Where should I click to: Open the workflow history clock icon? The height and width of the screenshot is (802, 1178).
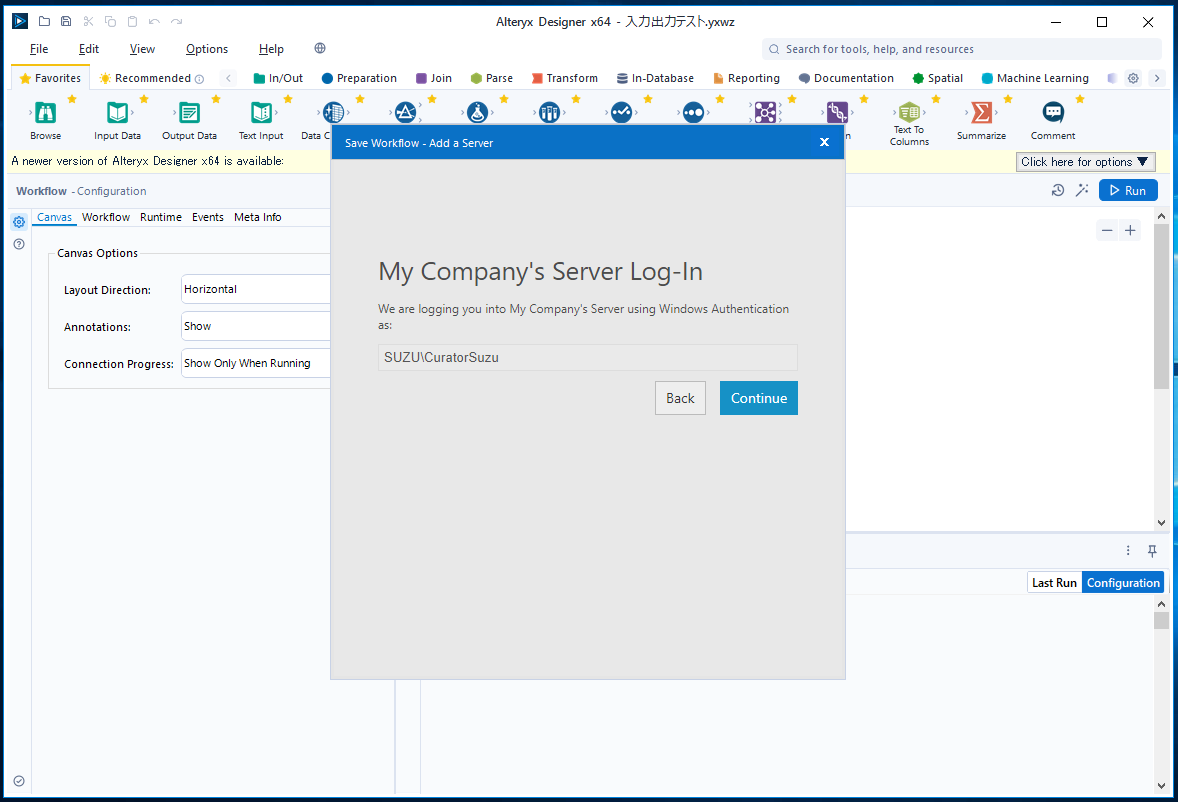(x=1058, y=189)
